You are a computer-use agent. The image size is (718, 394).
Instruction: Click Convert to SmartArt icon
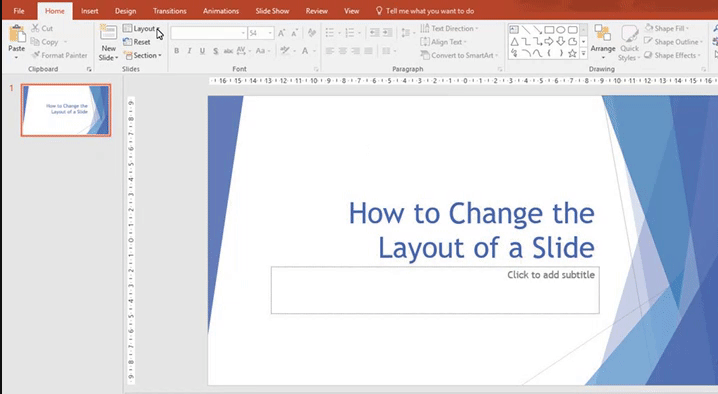[425, 55]
